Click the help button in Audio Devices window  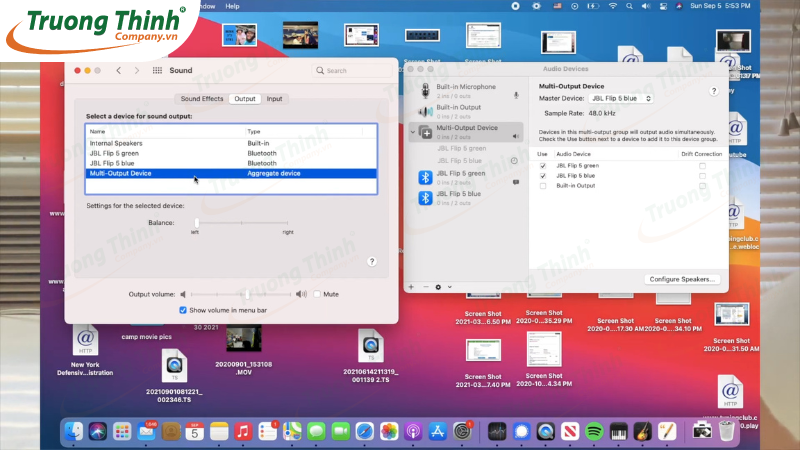(x=714, y=91)
